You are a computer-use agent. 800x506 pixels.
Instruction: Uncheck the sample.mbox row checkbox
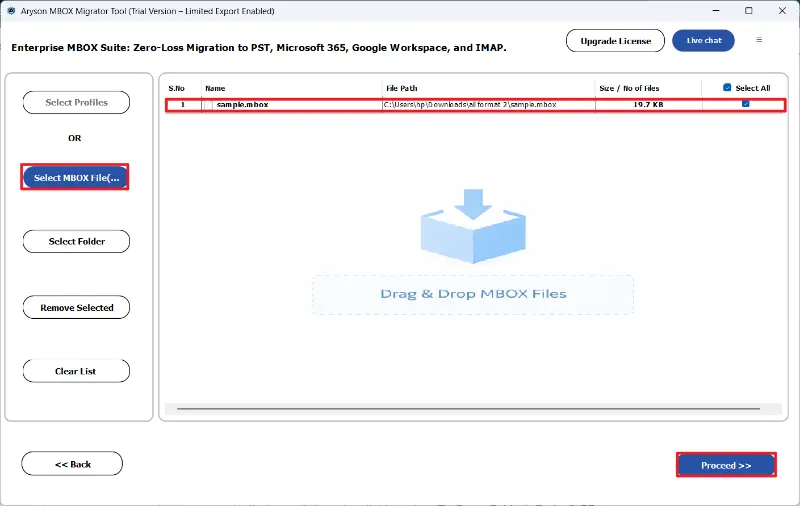745,104
